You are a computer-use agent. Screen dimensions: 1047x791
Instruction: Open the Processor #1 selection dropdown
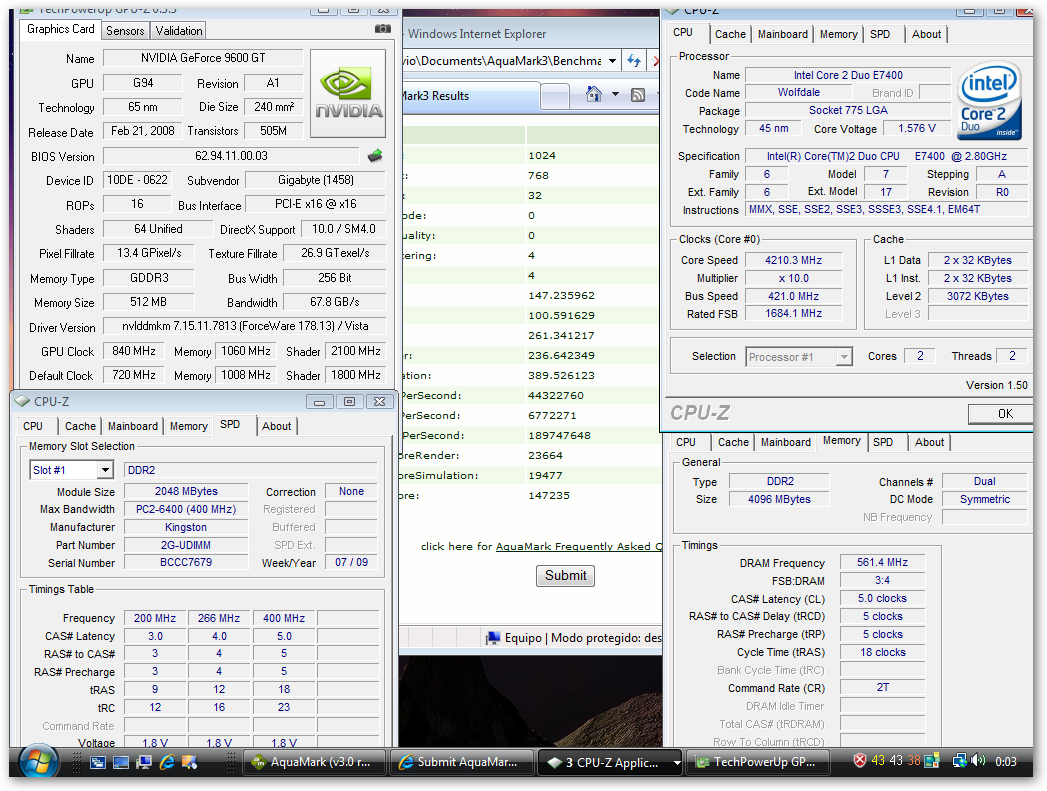[844, 356]
